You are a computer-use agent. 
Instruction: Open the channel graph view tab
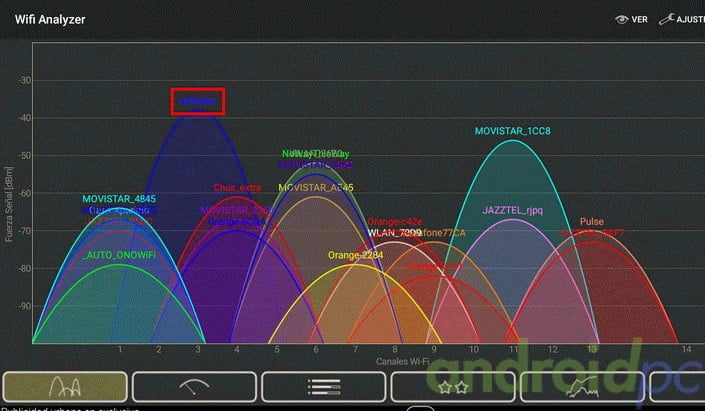coord(65,385)
